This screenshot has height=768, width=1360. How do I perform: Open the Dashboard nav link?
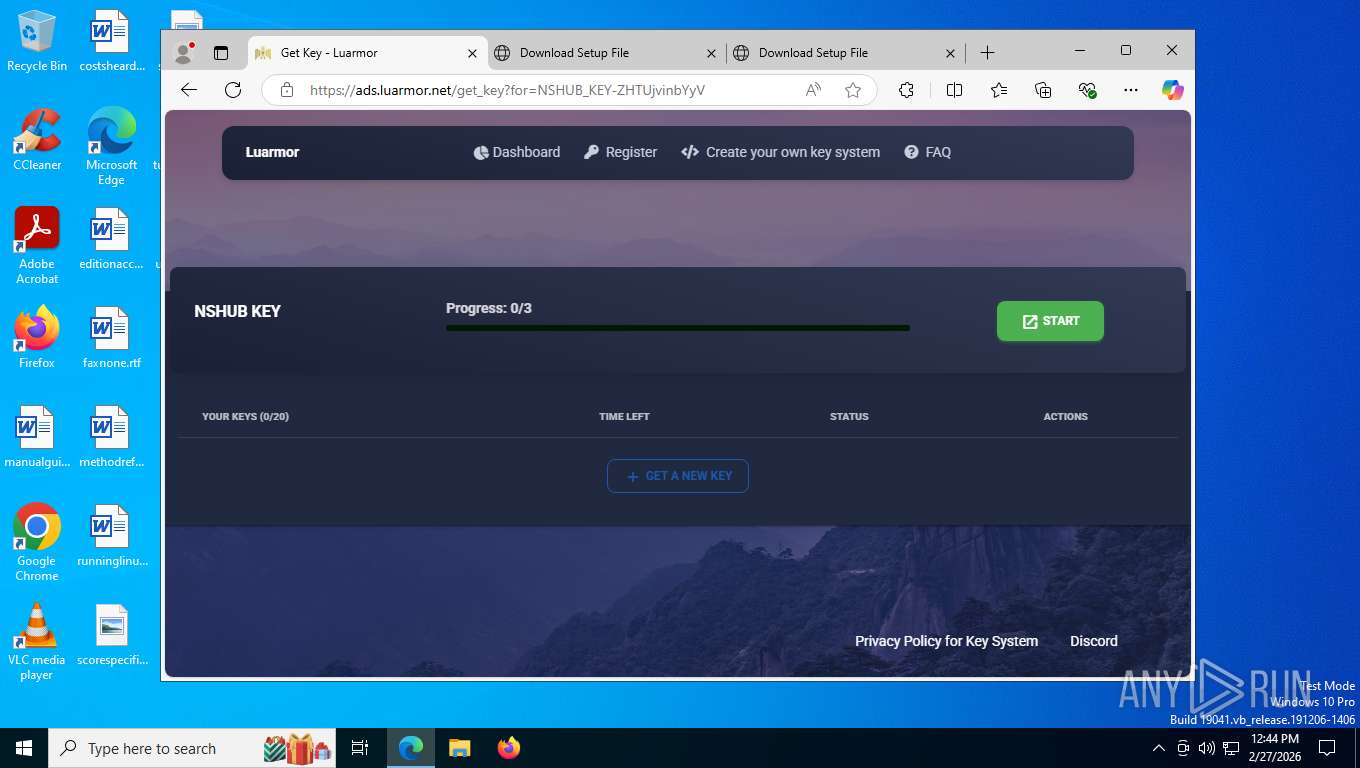point(517,152)
